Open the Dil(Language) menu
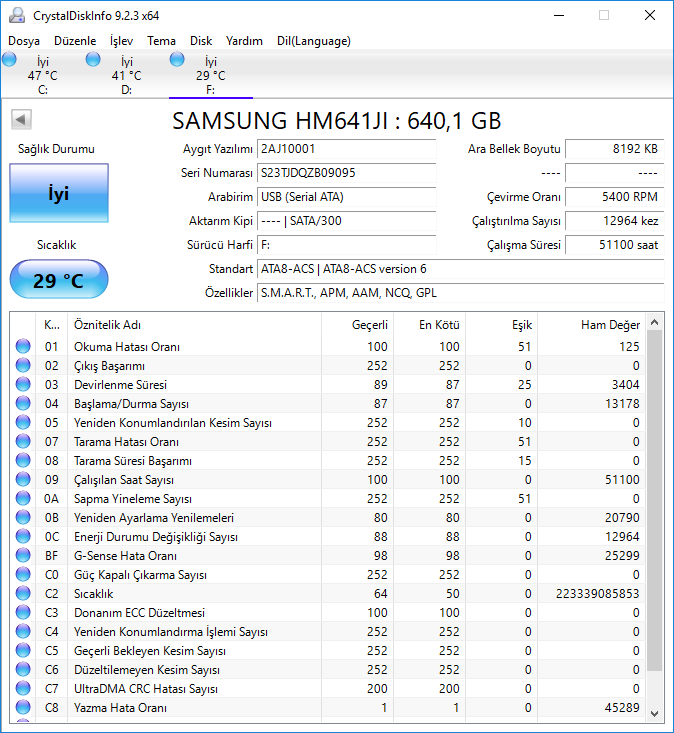Screen dimensions: 674x733 314,41
